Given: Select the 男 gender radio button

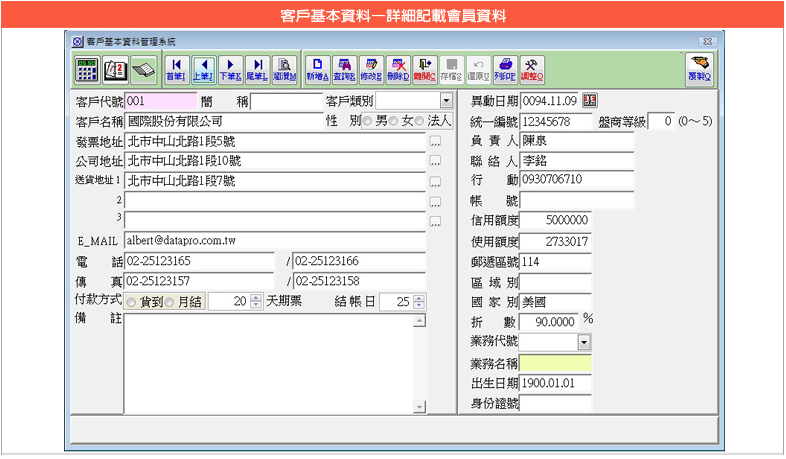Looking at the screenshot, I should [x=367, y=121].
